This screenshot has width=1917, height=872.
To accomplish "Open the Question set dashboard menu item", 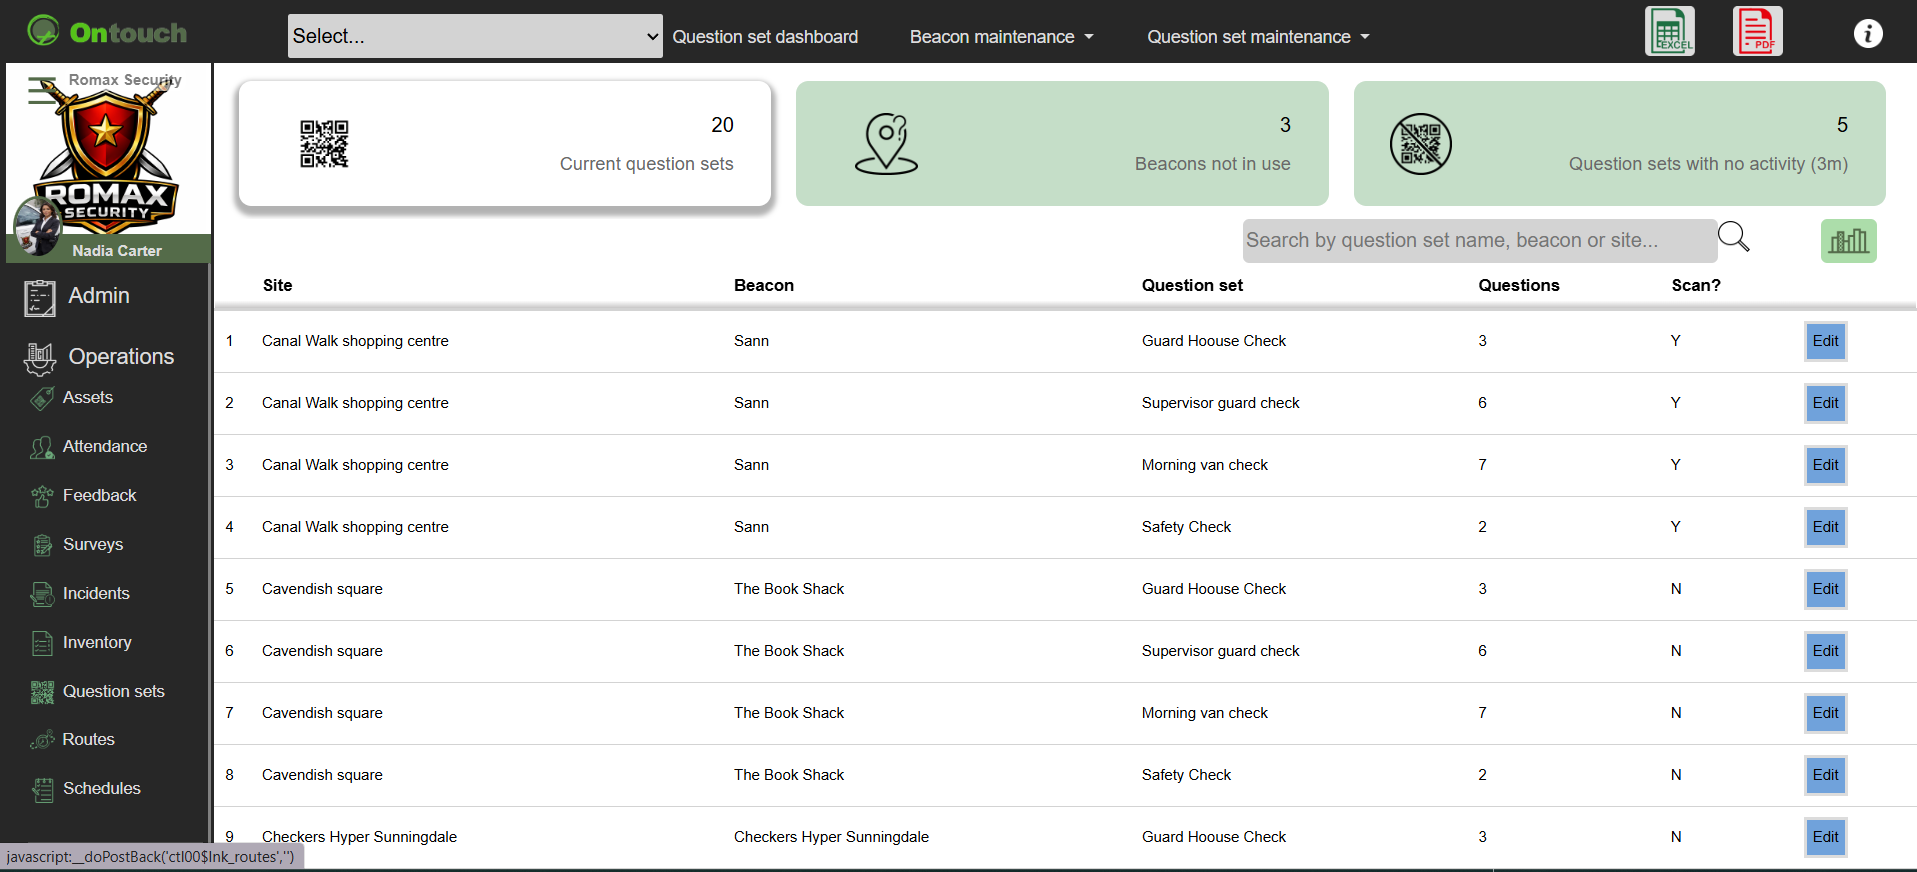I will (765, 37).
